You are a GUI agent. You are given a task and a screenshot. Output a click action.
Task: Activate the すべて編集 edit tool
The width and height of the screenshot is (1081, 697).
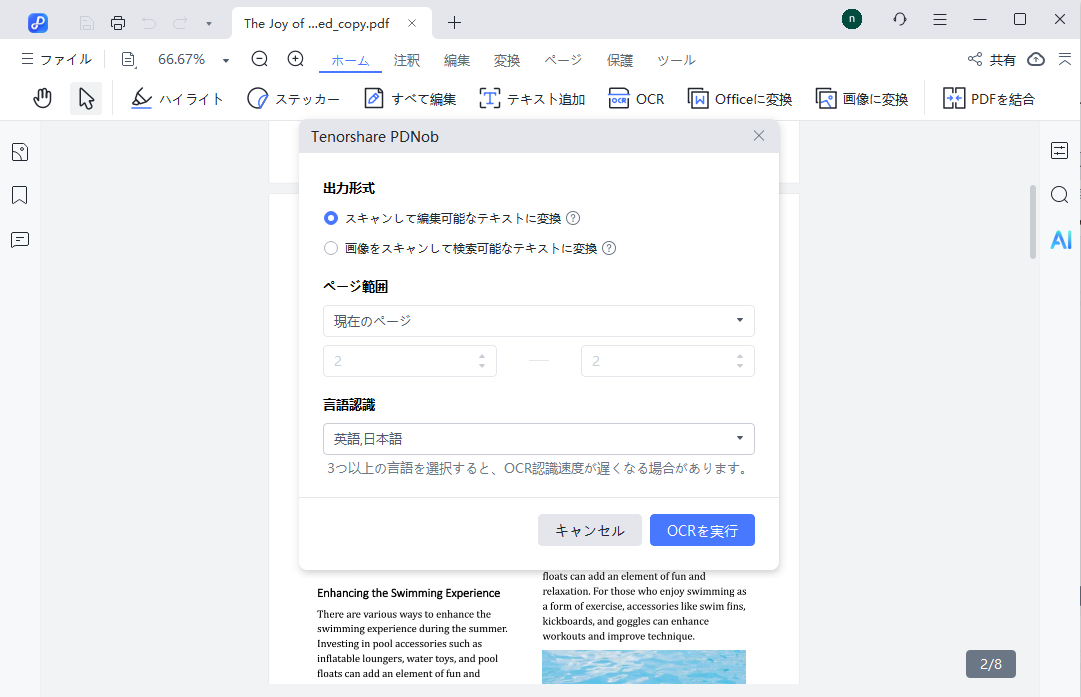(x=409, y=98)
